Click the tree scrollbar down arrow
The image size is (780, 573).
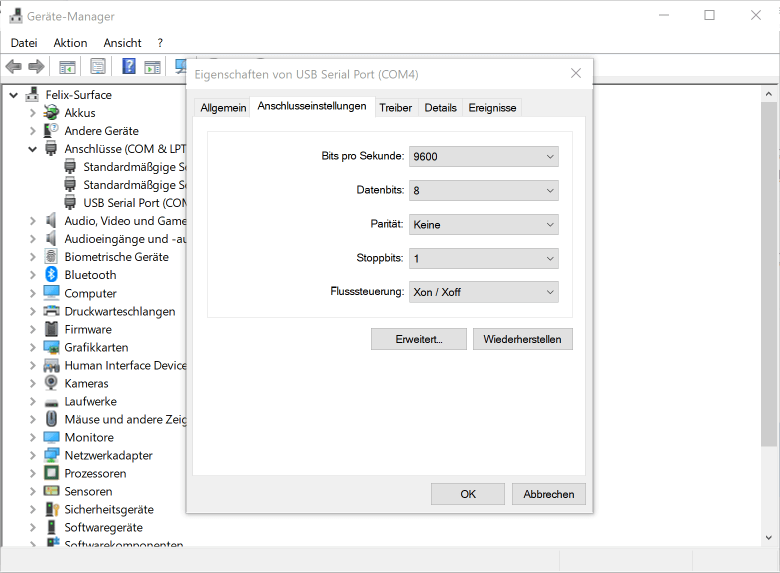click(x=769, y=538)
